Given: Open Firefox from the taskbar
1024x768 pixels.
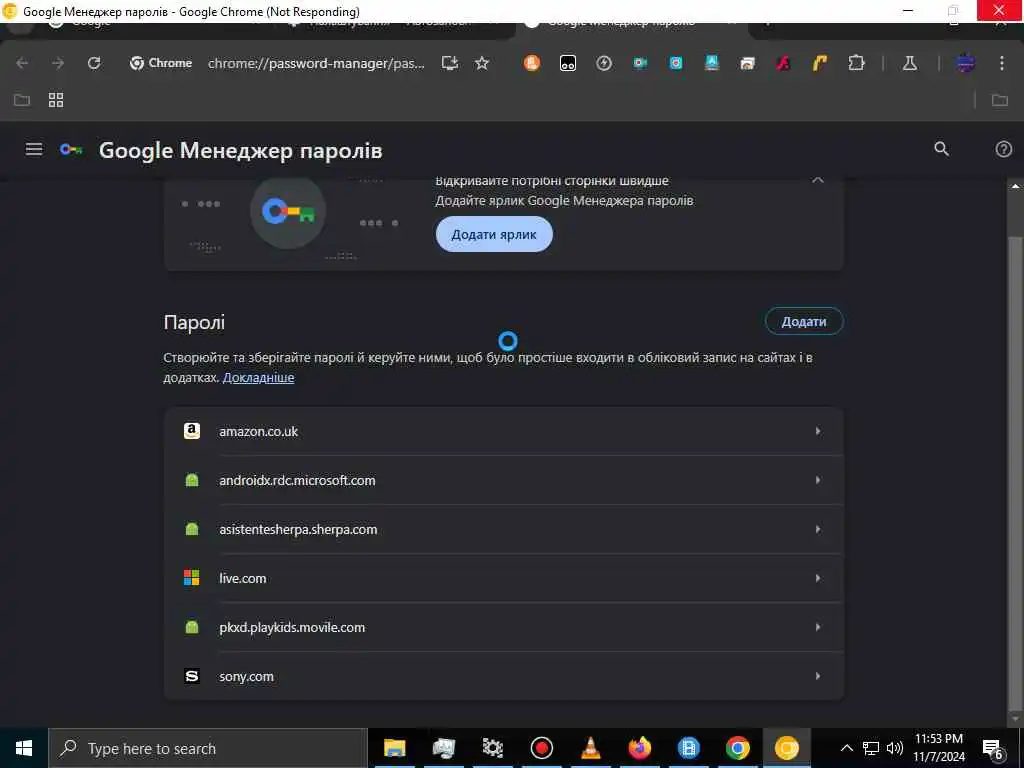Looking at the screenshot, I should pyautogui.click(x=639, y=748).
